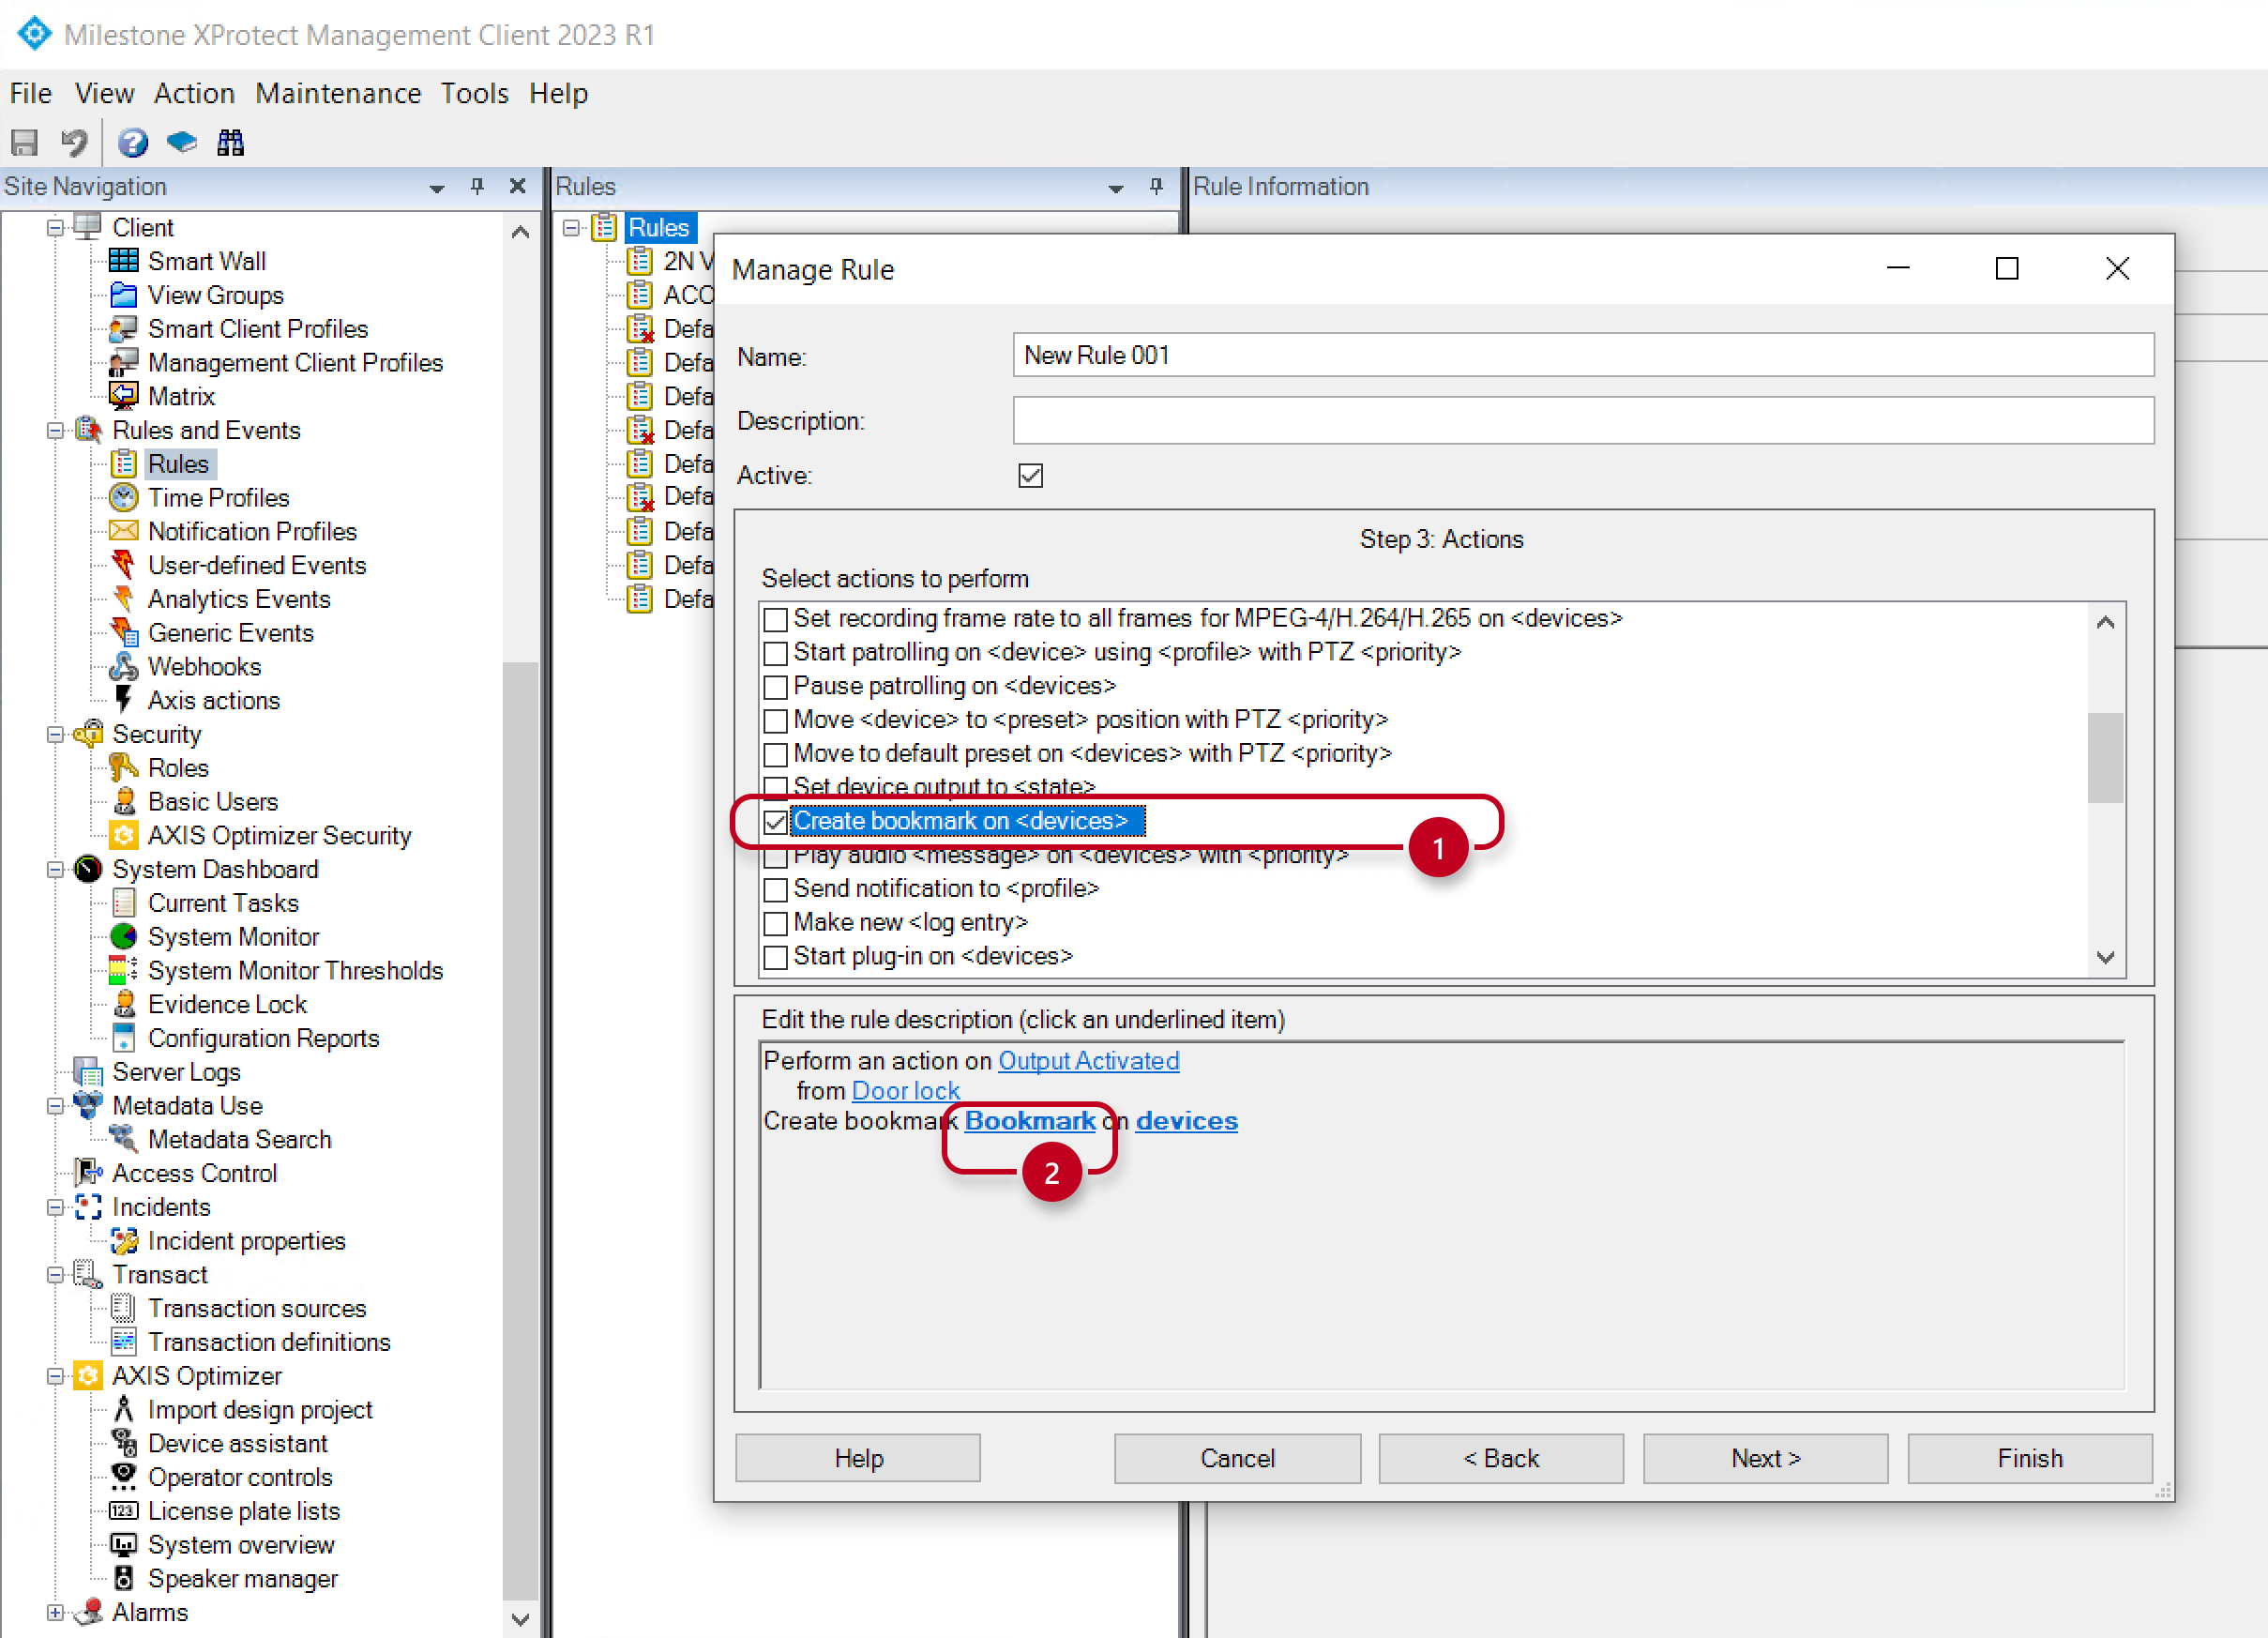Check Send notification to profile action
This screenshot has height=1638, width=2268.
coord(775,889)
